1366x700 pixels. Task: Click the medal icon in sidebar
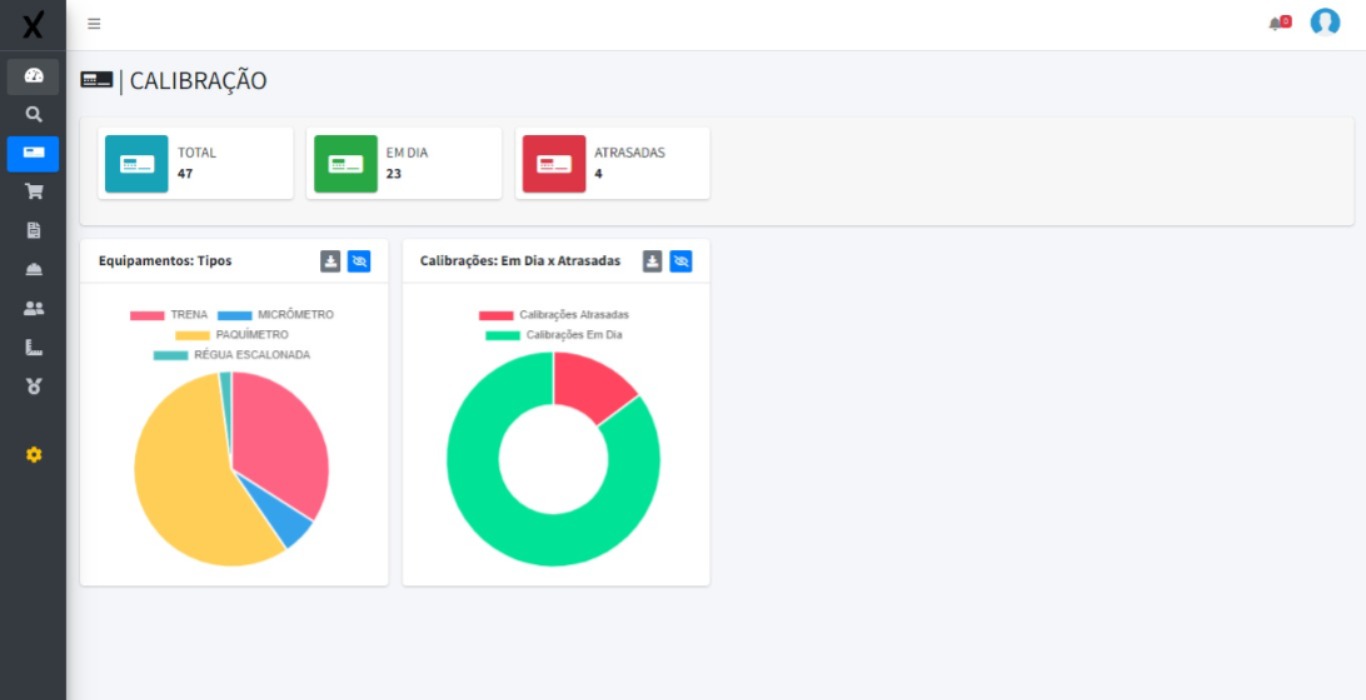pos(33,386)
